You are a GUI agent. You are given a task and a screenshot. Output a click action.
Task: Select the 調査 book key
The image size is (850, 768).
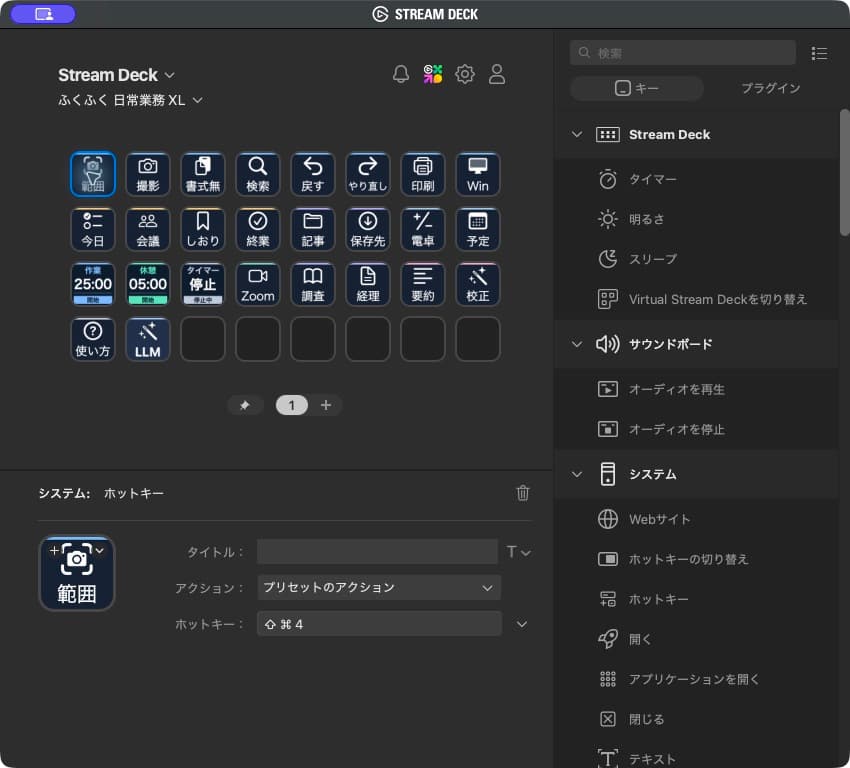[313, 284]
